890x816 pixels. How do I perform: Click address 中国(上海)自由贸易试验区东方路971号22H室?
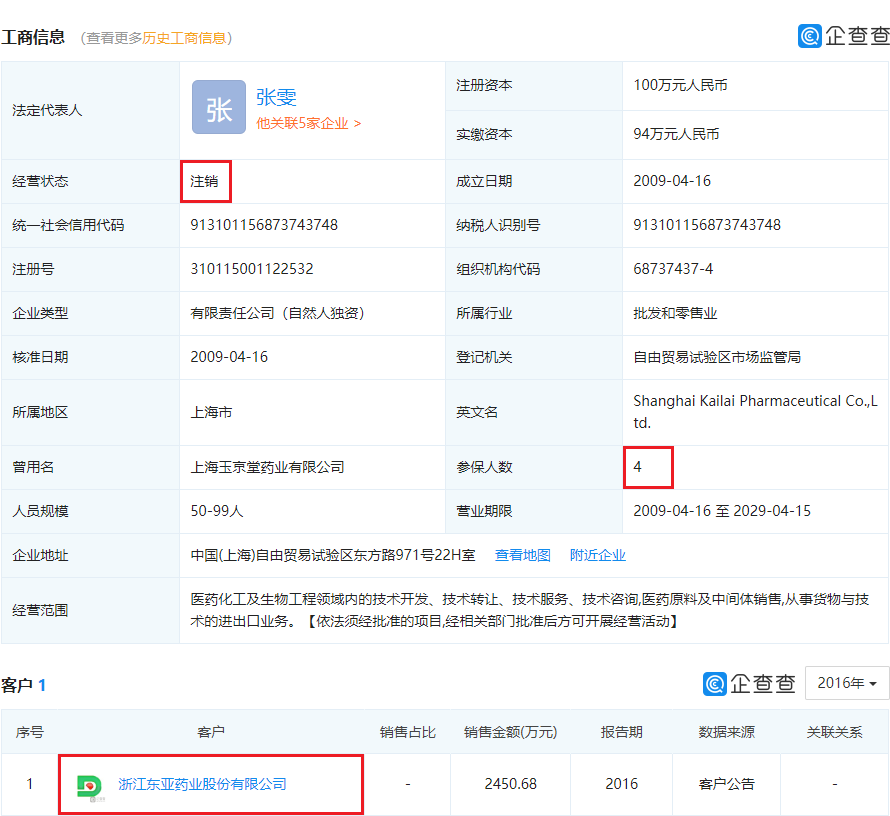[x=333, y=555]
